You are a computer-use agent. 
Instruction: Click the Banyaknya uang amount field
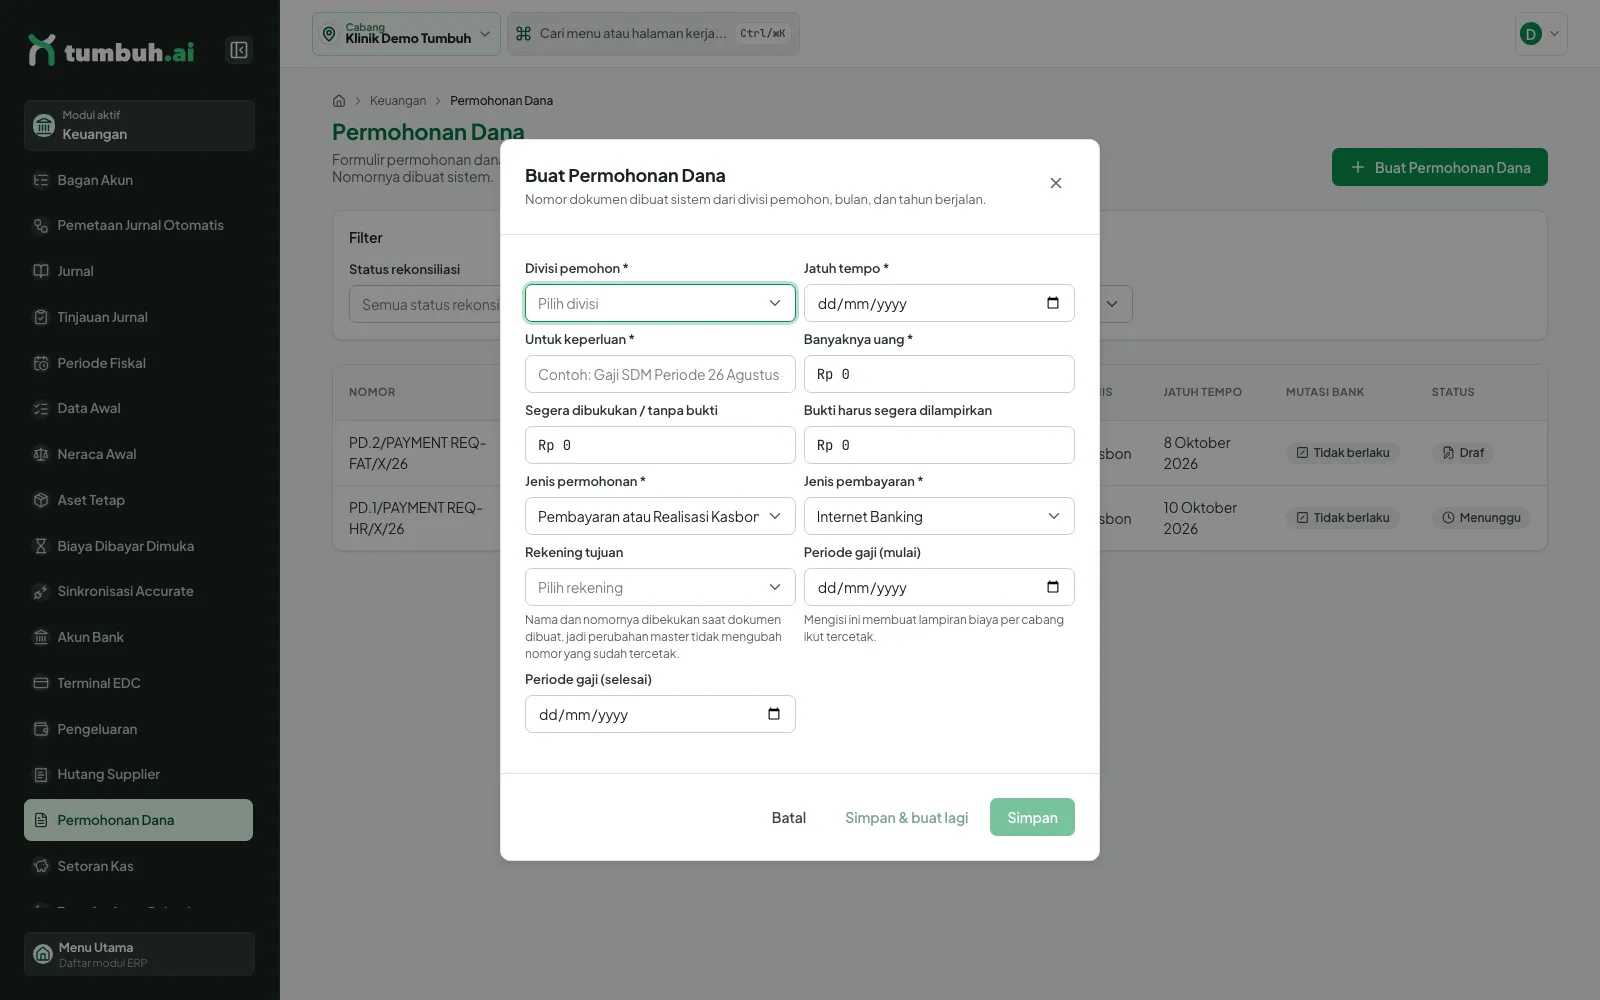coord(939,374)
